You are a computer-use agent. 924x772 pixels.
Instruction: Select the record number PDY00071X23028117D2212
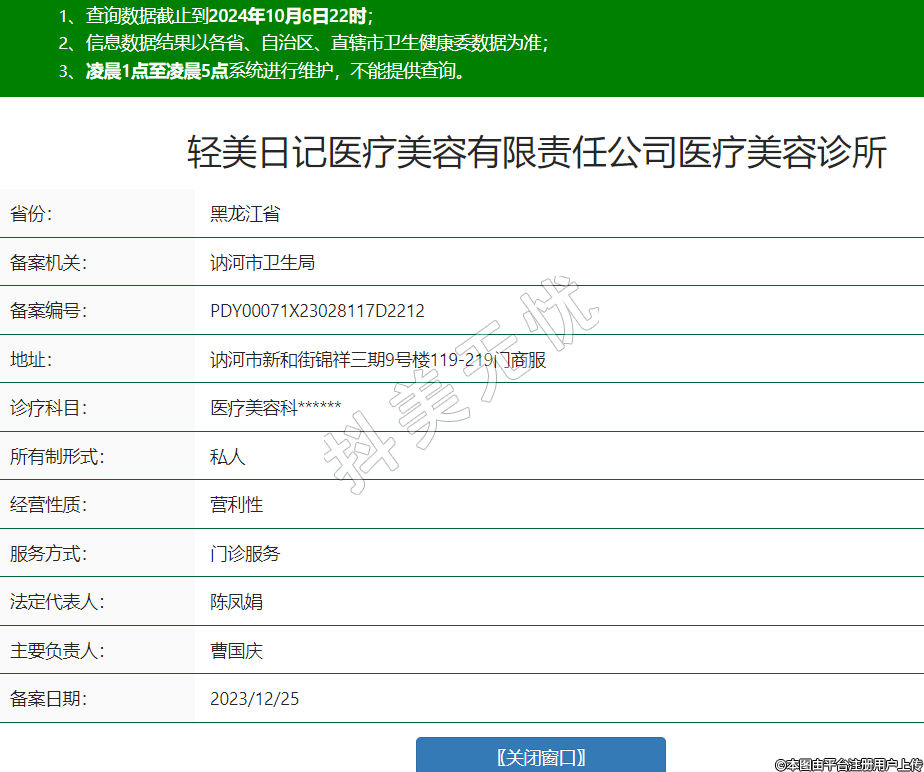coord(317,311)
